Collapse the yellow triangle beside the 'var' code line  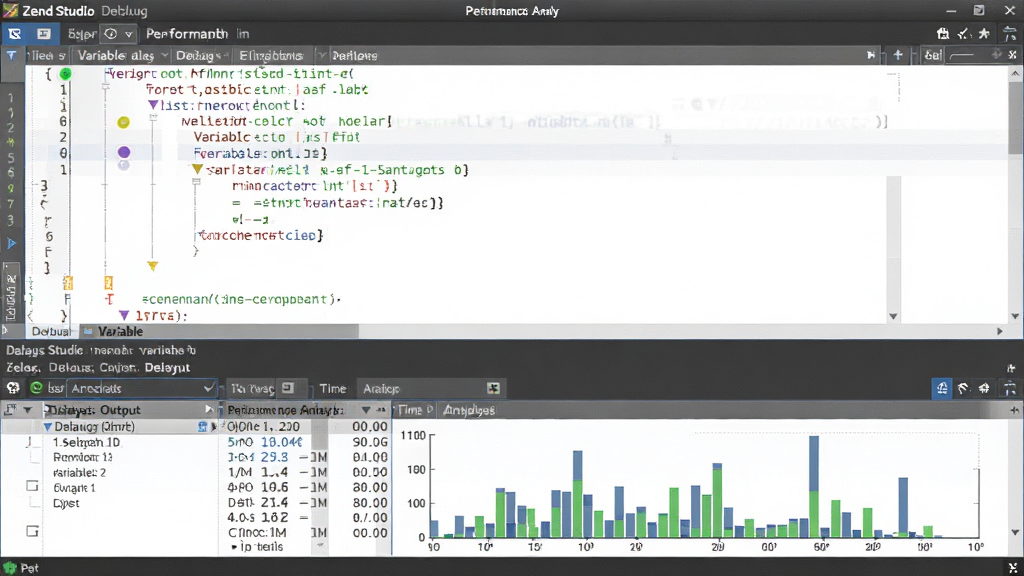point(197,170)
